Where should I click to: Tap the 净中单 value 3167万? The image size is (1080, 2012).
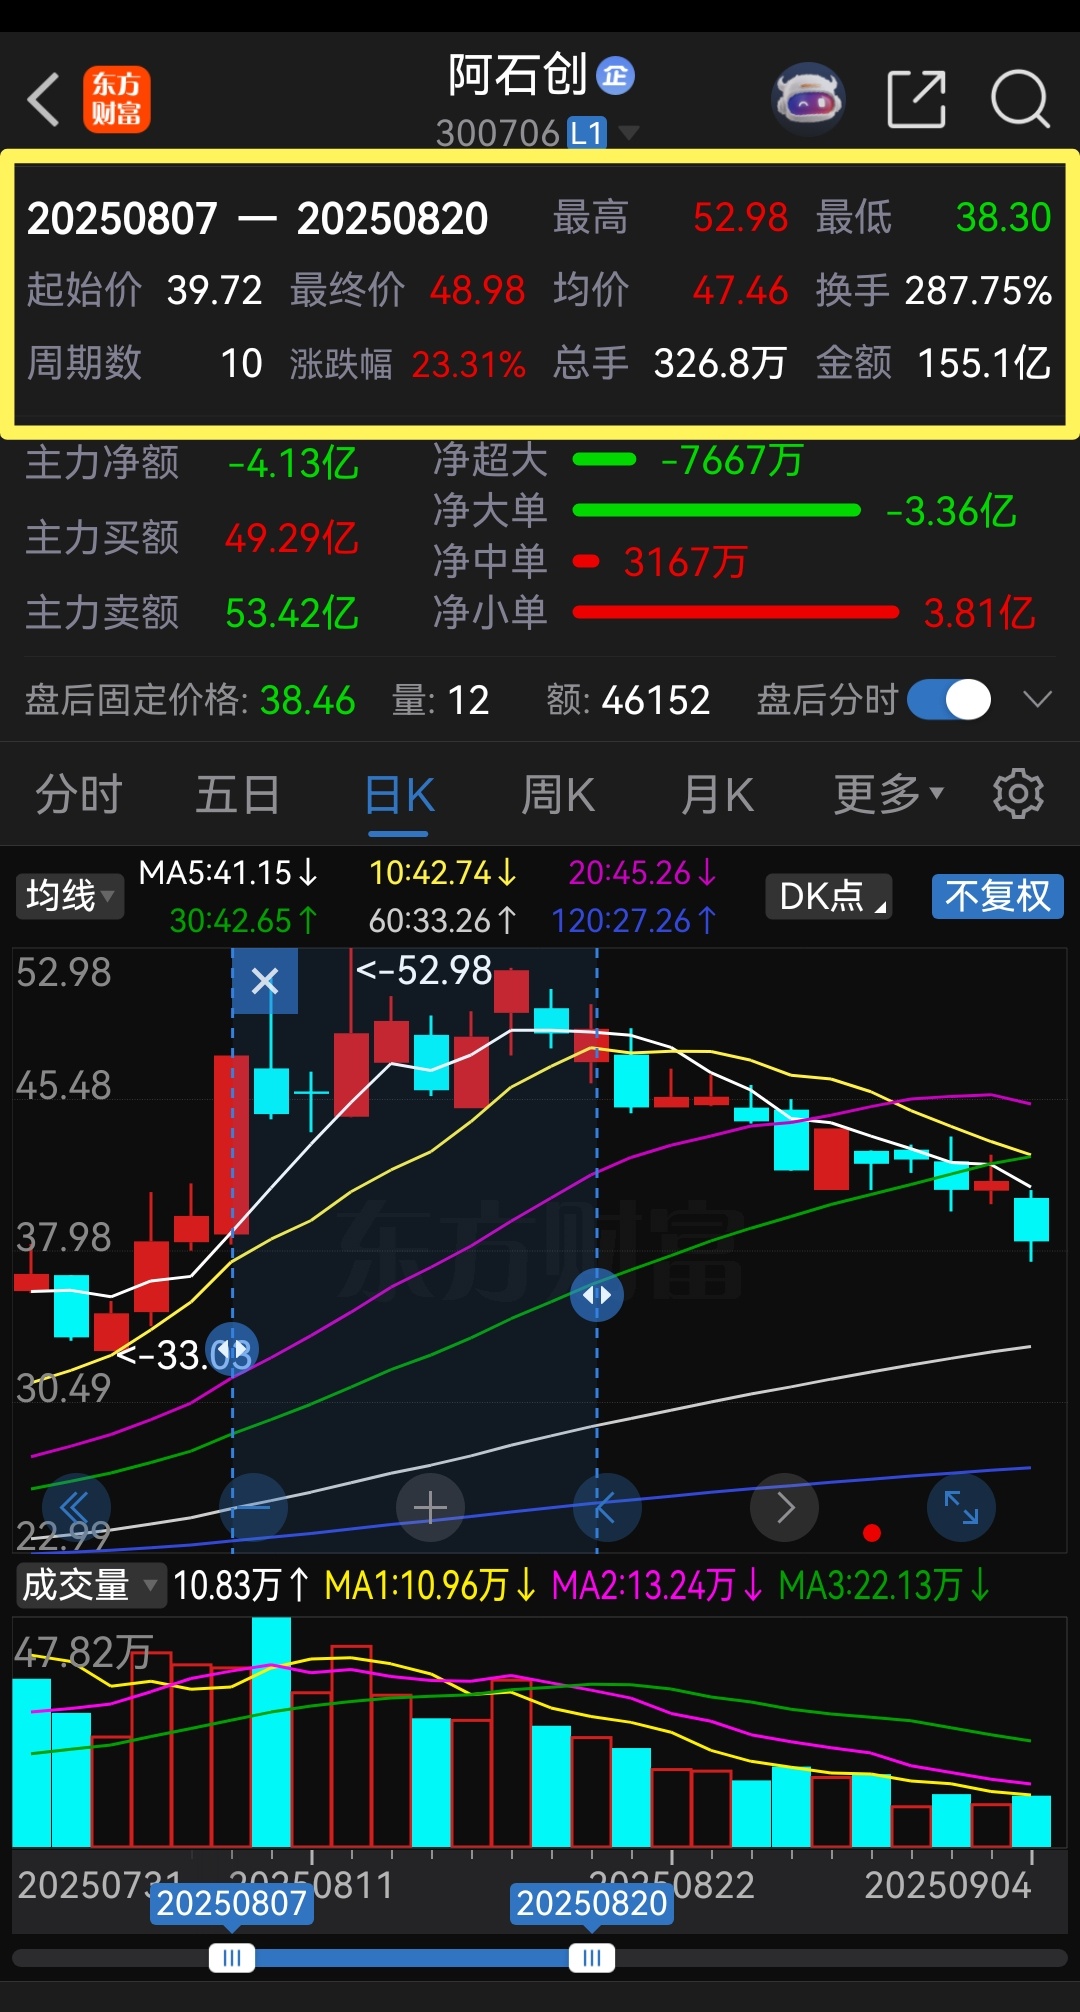pos(686,562)
